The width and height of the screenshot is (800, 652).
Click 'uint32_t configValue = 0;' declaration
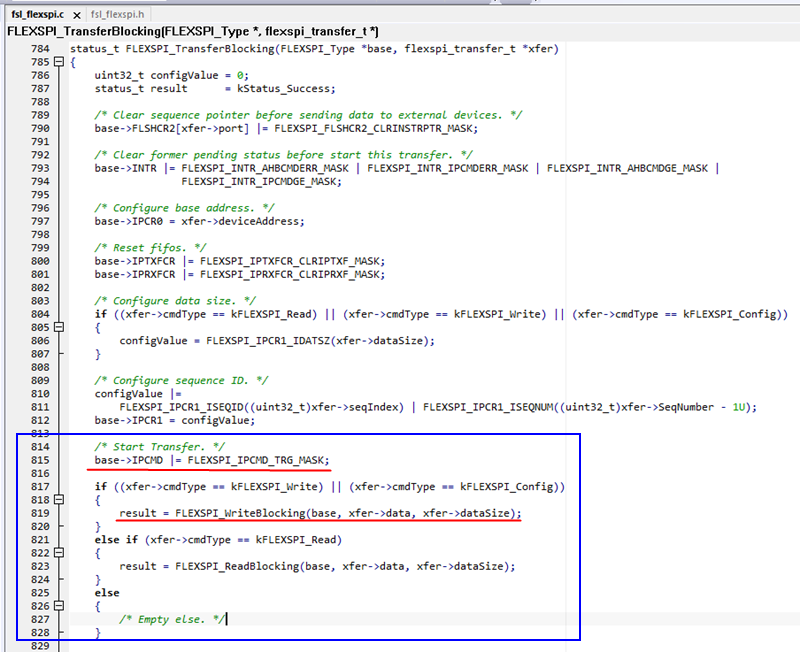(171, 76)
